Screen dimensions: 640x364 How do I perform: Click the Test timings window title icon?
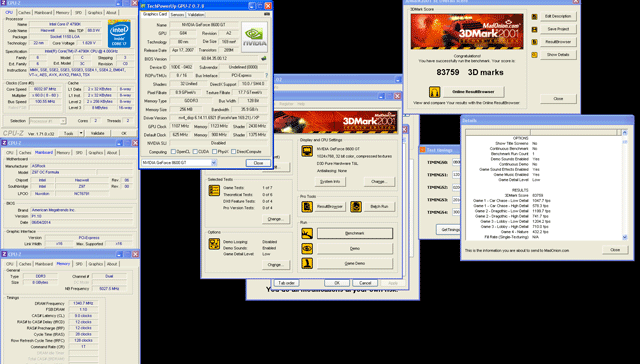point(423,150)
